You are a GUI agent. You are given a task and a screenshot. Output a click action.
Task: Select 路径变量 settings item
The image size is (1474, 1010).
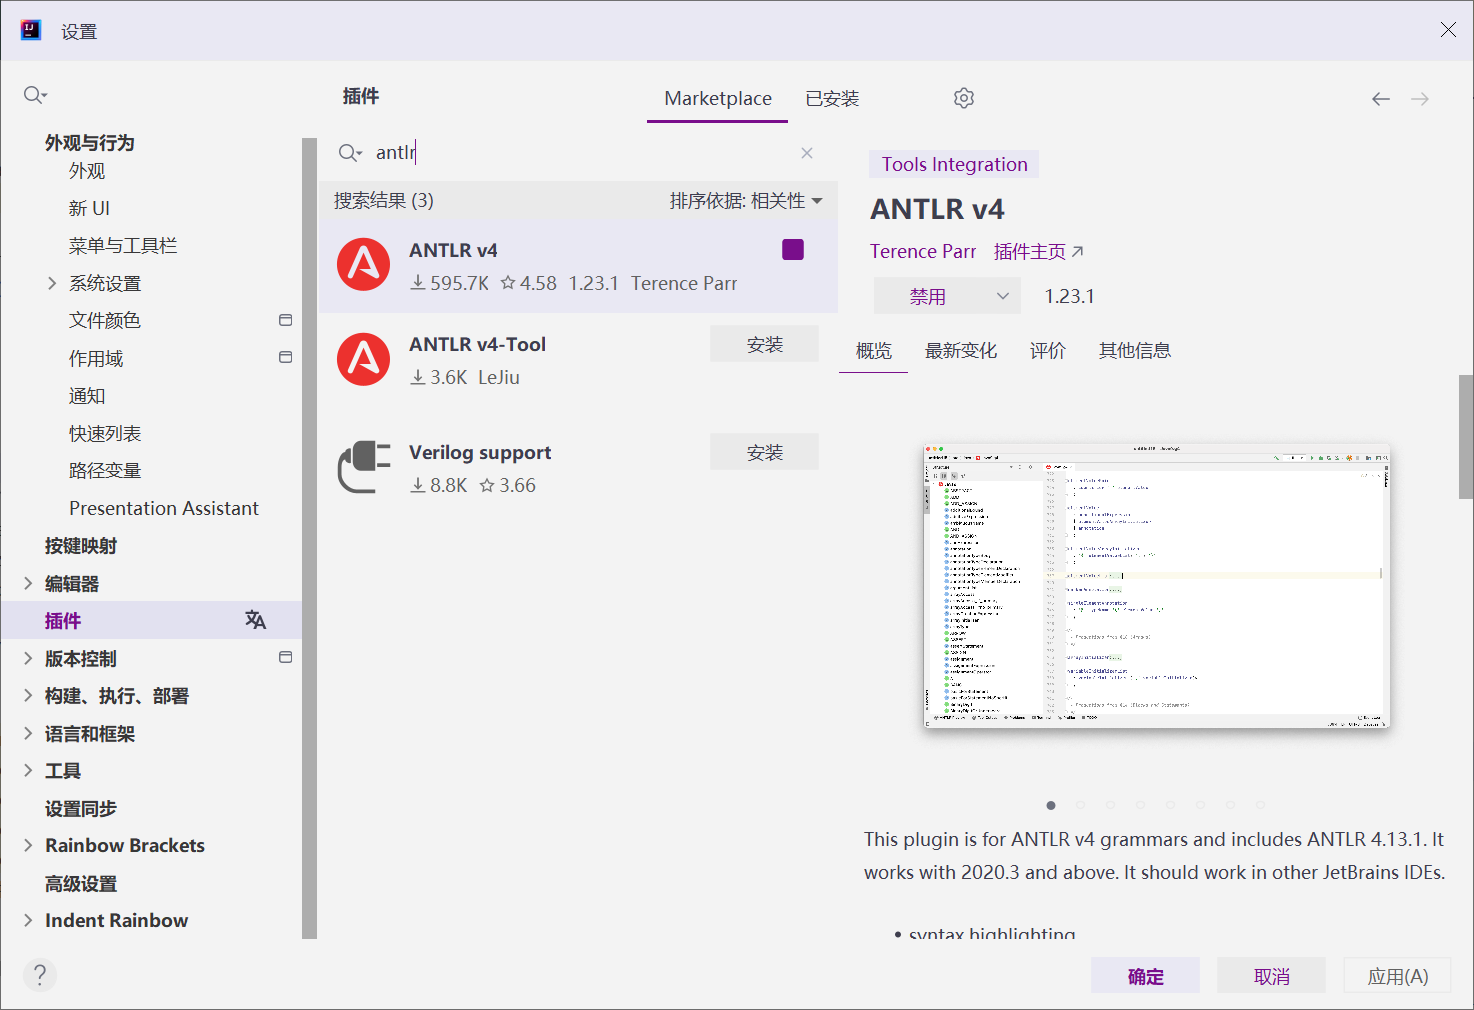pos(105,471)
